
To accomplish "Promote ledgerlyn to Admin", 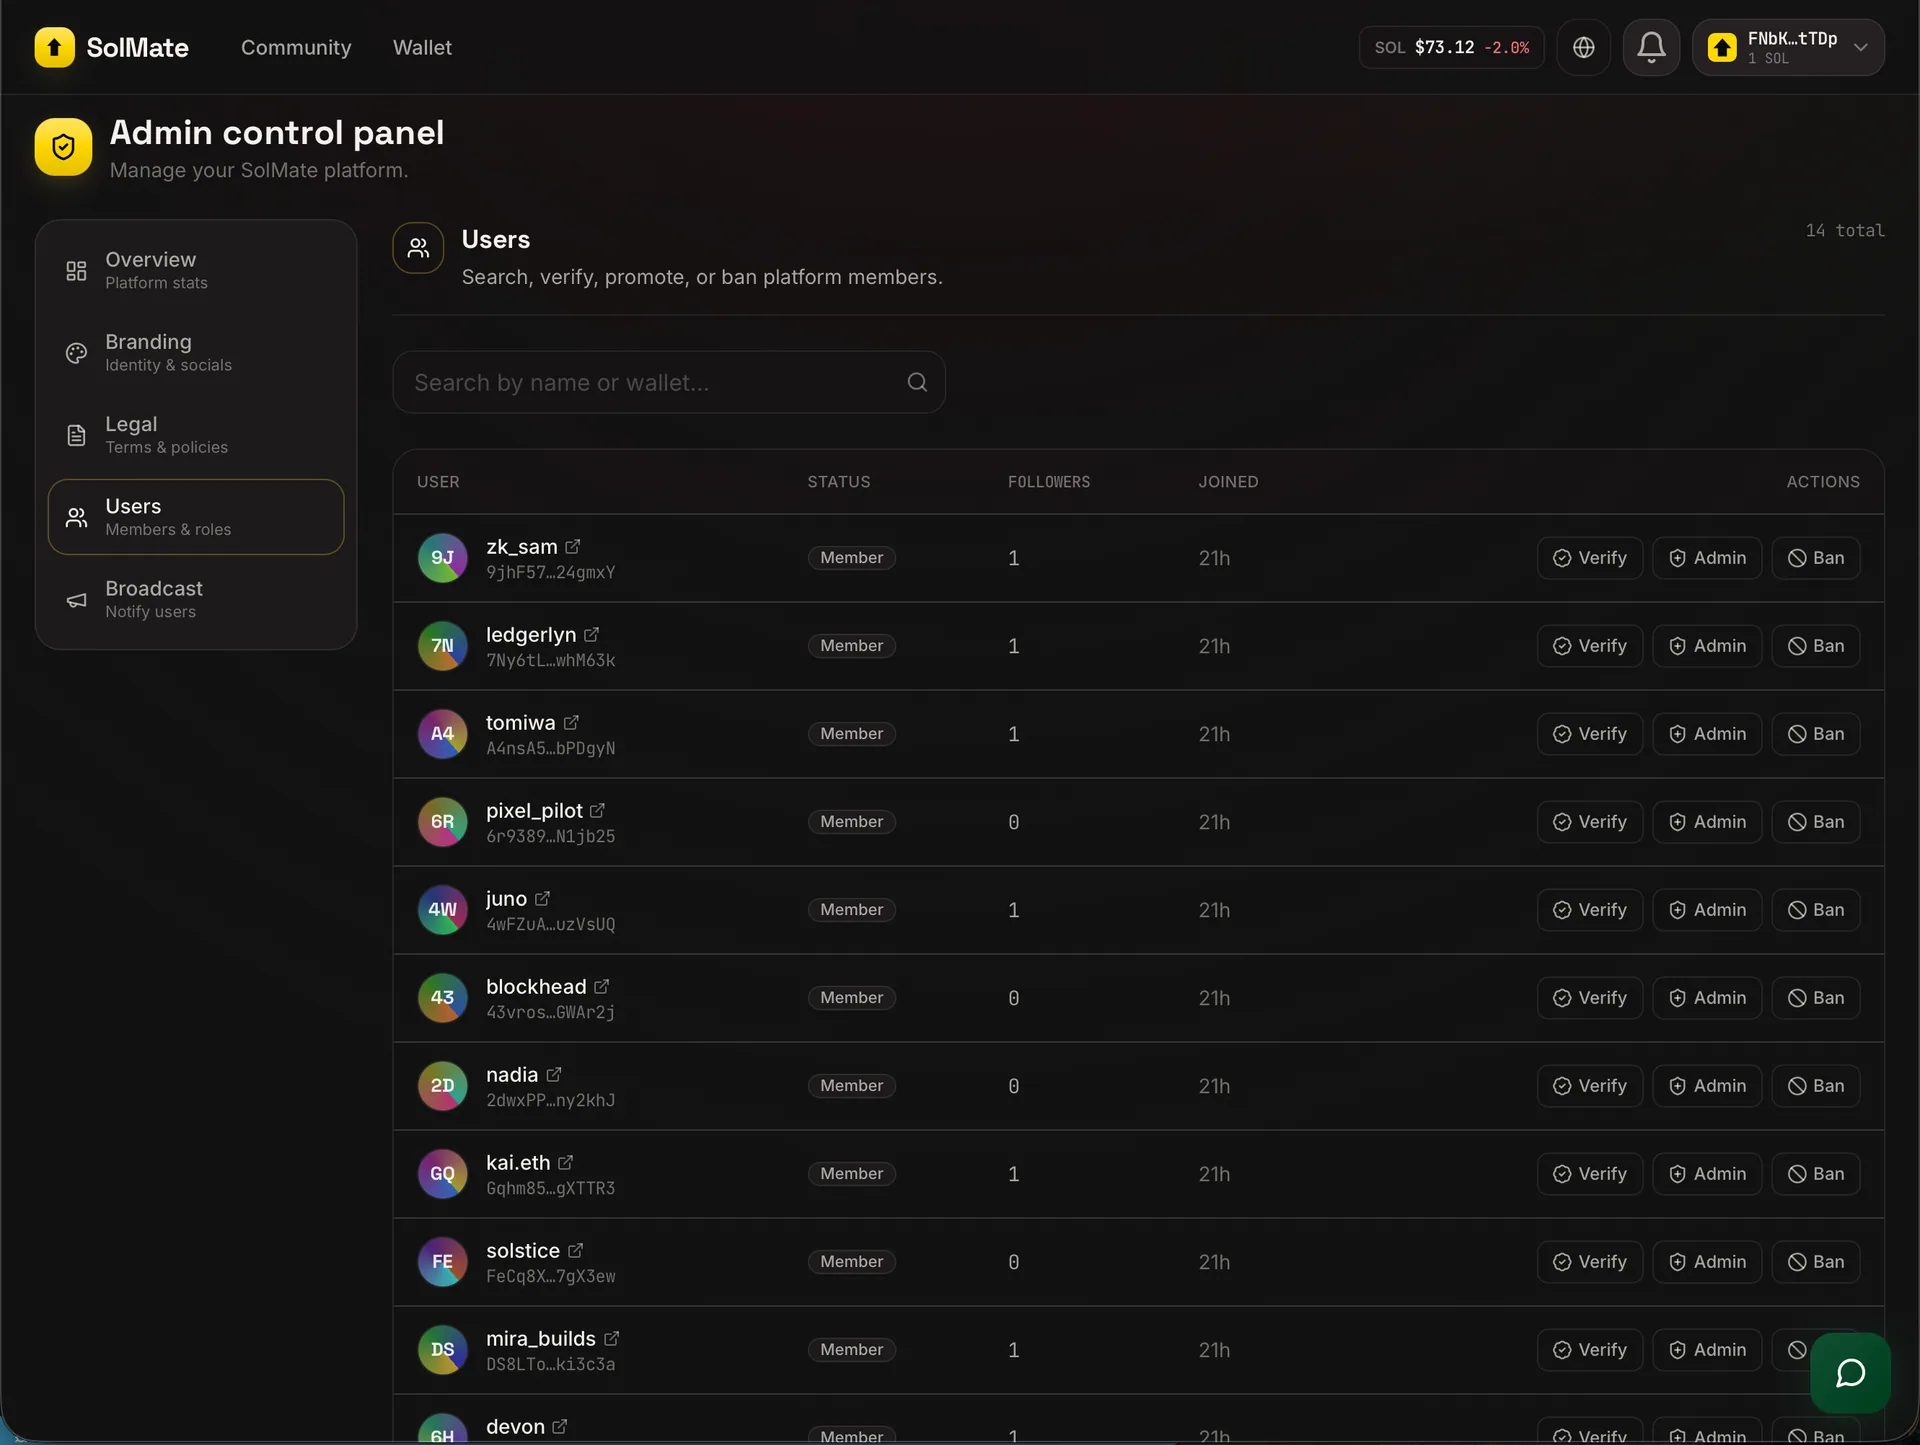I will click(x=1707, y=646).
